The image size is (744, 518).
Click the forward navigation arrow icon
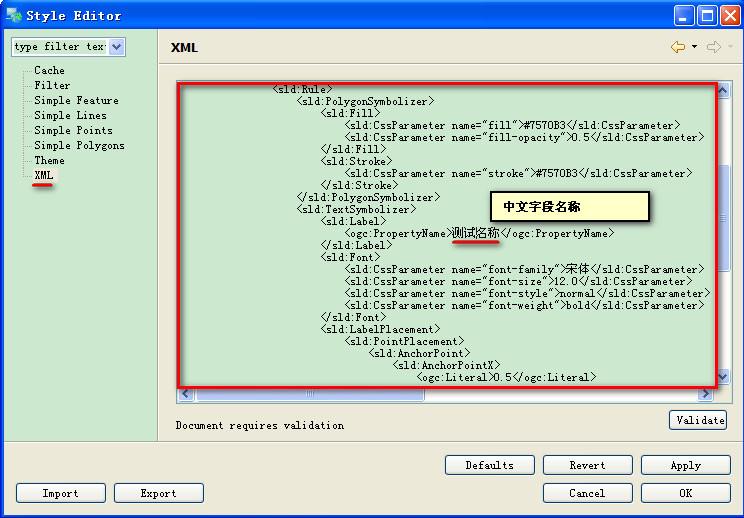point(714,47)
